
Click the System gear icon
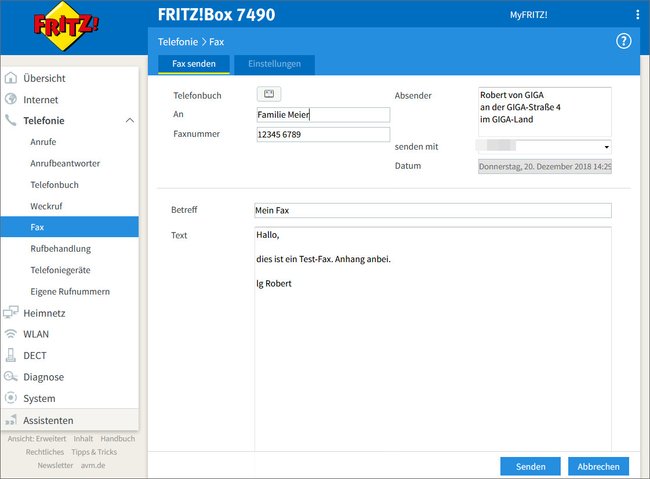click(x=11, y=398)
